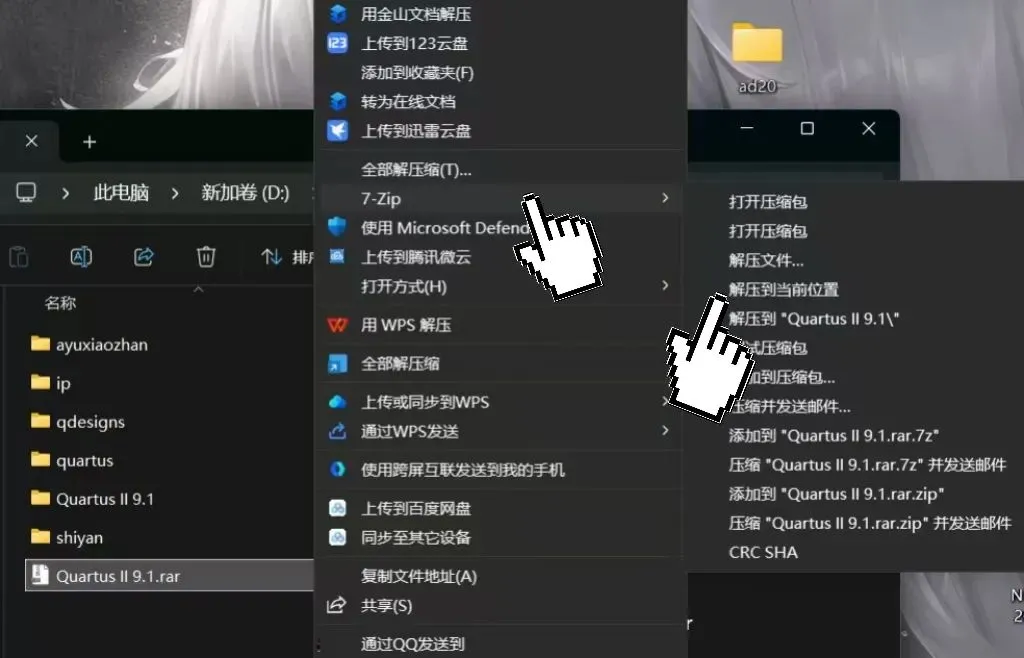Click the Baidu Netdisk upload icon
This screenshot has height=658, width=1024.
click(x=337, y=508)
